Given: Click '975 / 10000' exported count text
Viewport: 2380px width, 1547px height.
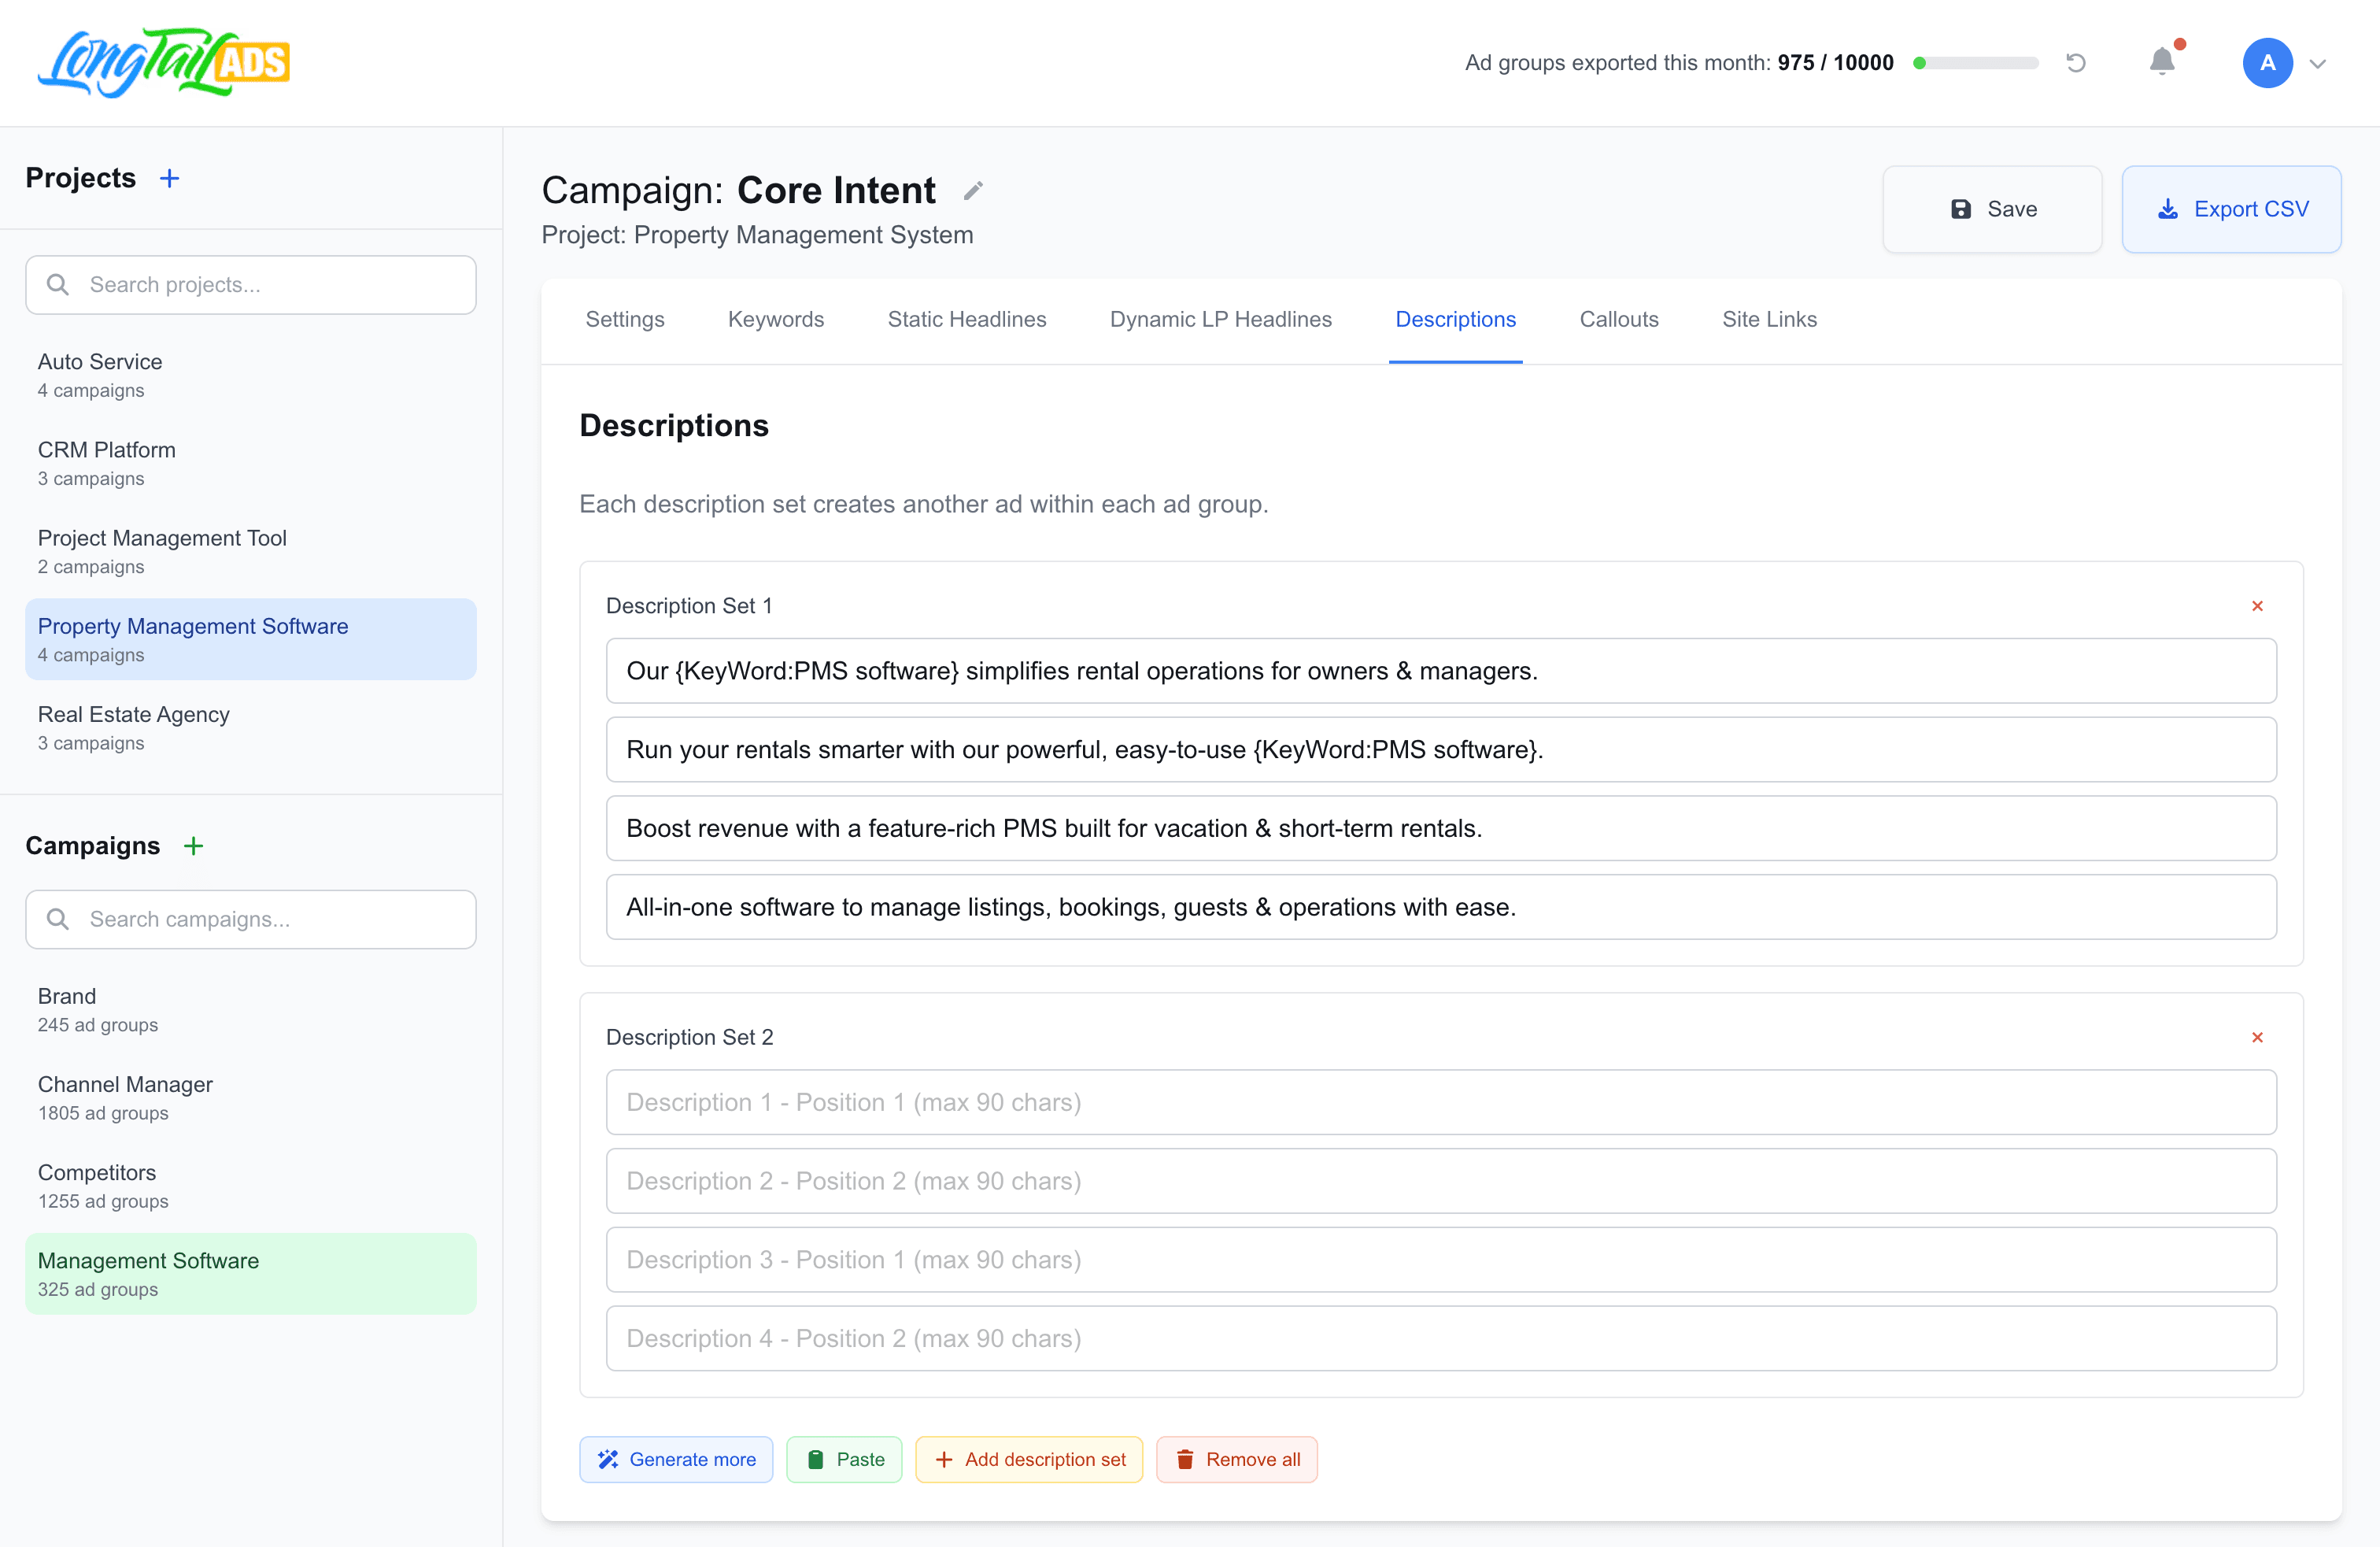Looking at the screenshot, I should point(1835,63).
